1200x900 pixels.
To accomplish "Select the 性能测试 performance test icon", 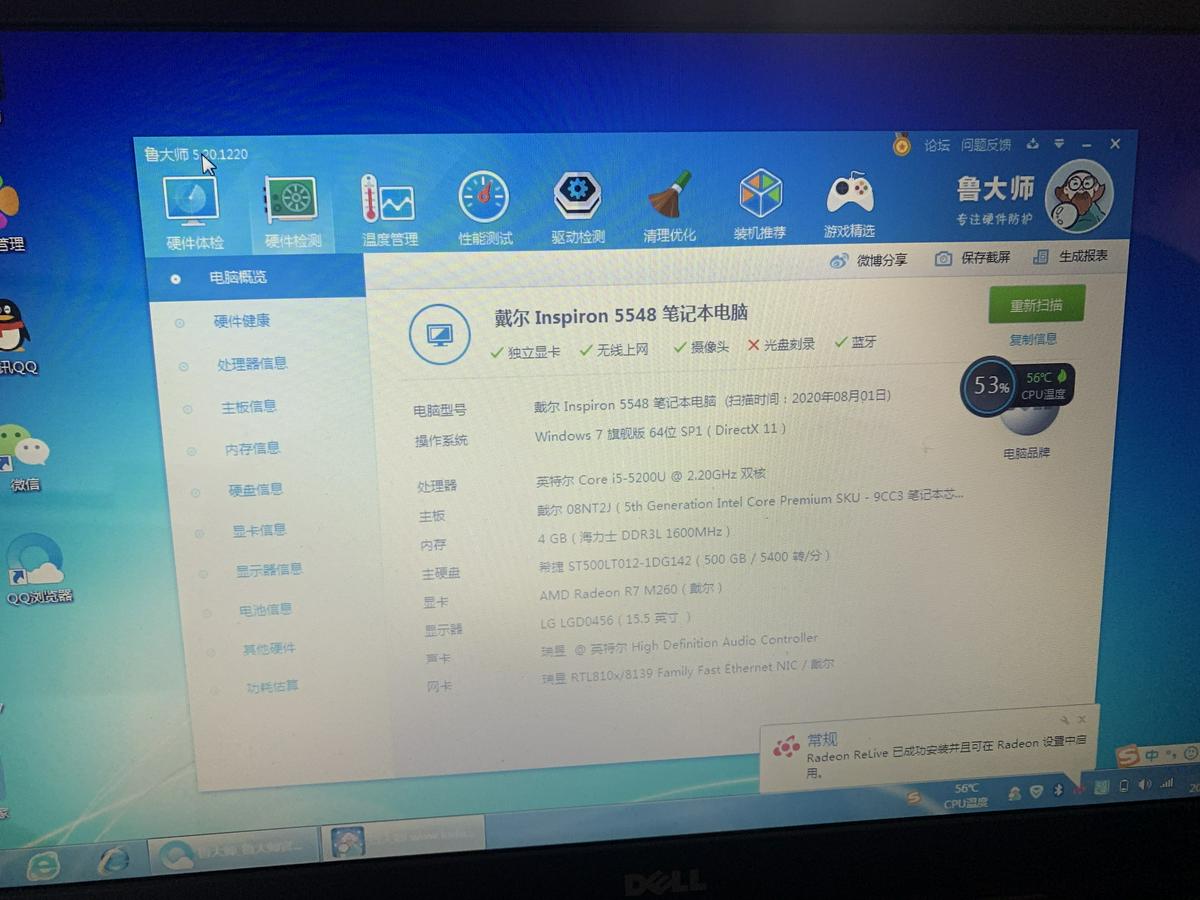I will tap(482, 205).
